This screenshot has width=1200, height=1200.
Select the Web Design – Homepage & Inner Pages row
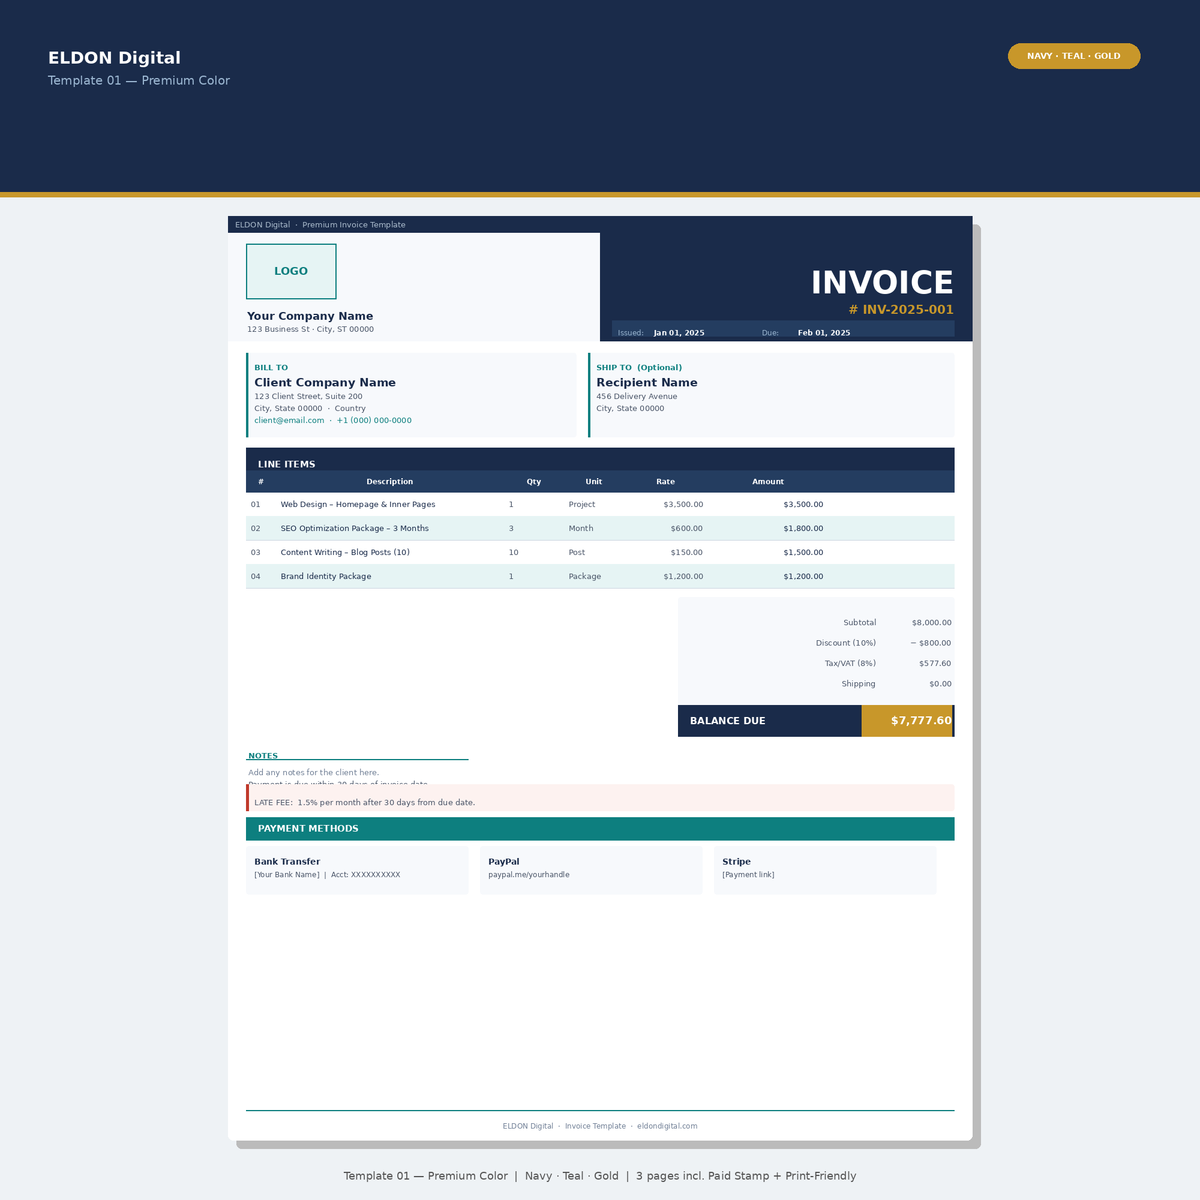600,505
